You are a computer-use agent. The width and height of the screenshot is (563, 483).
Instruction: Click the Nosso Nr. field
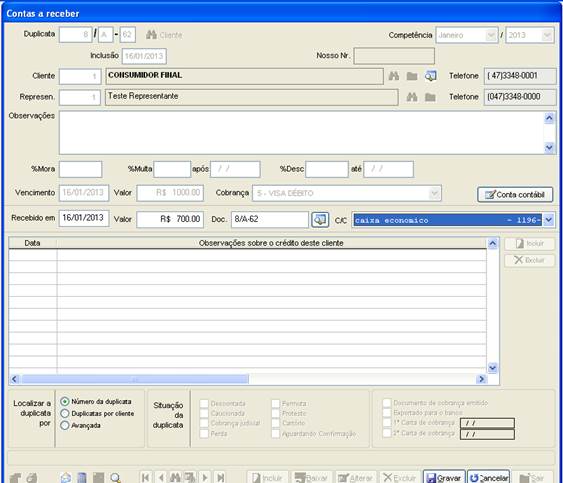[394, 56]
